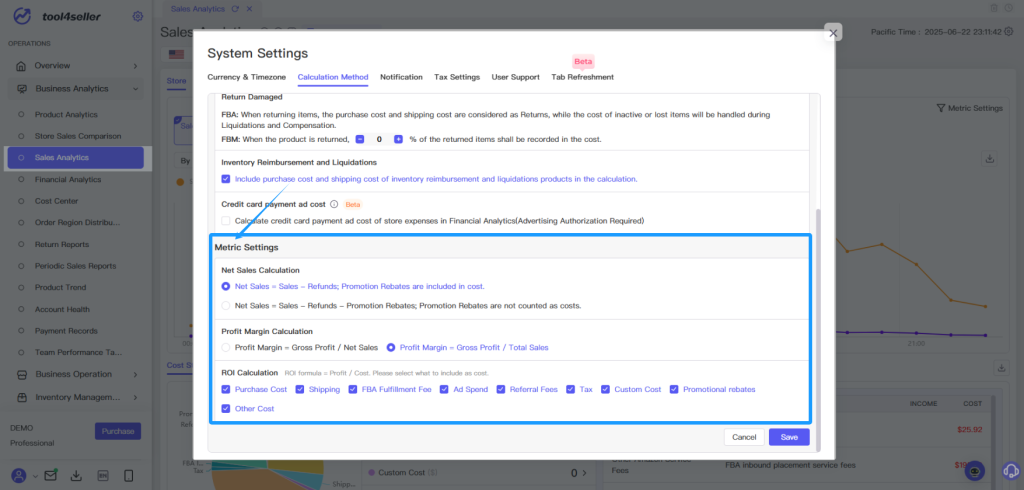Open the mail messages icon
The image size is (1024, 490).
pyautogui.click(x=50, y=476)
